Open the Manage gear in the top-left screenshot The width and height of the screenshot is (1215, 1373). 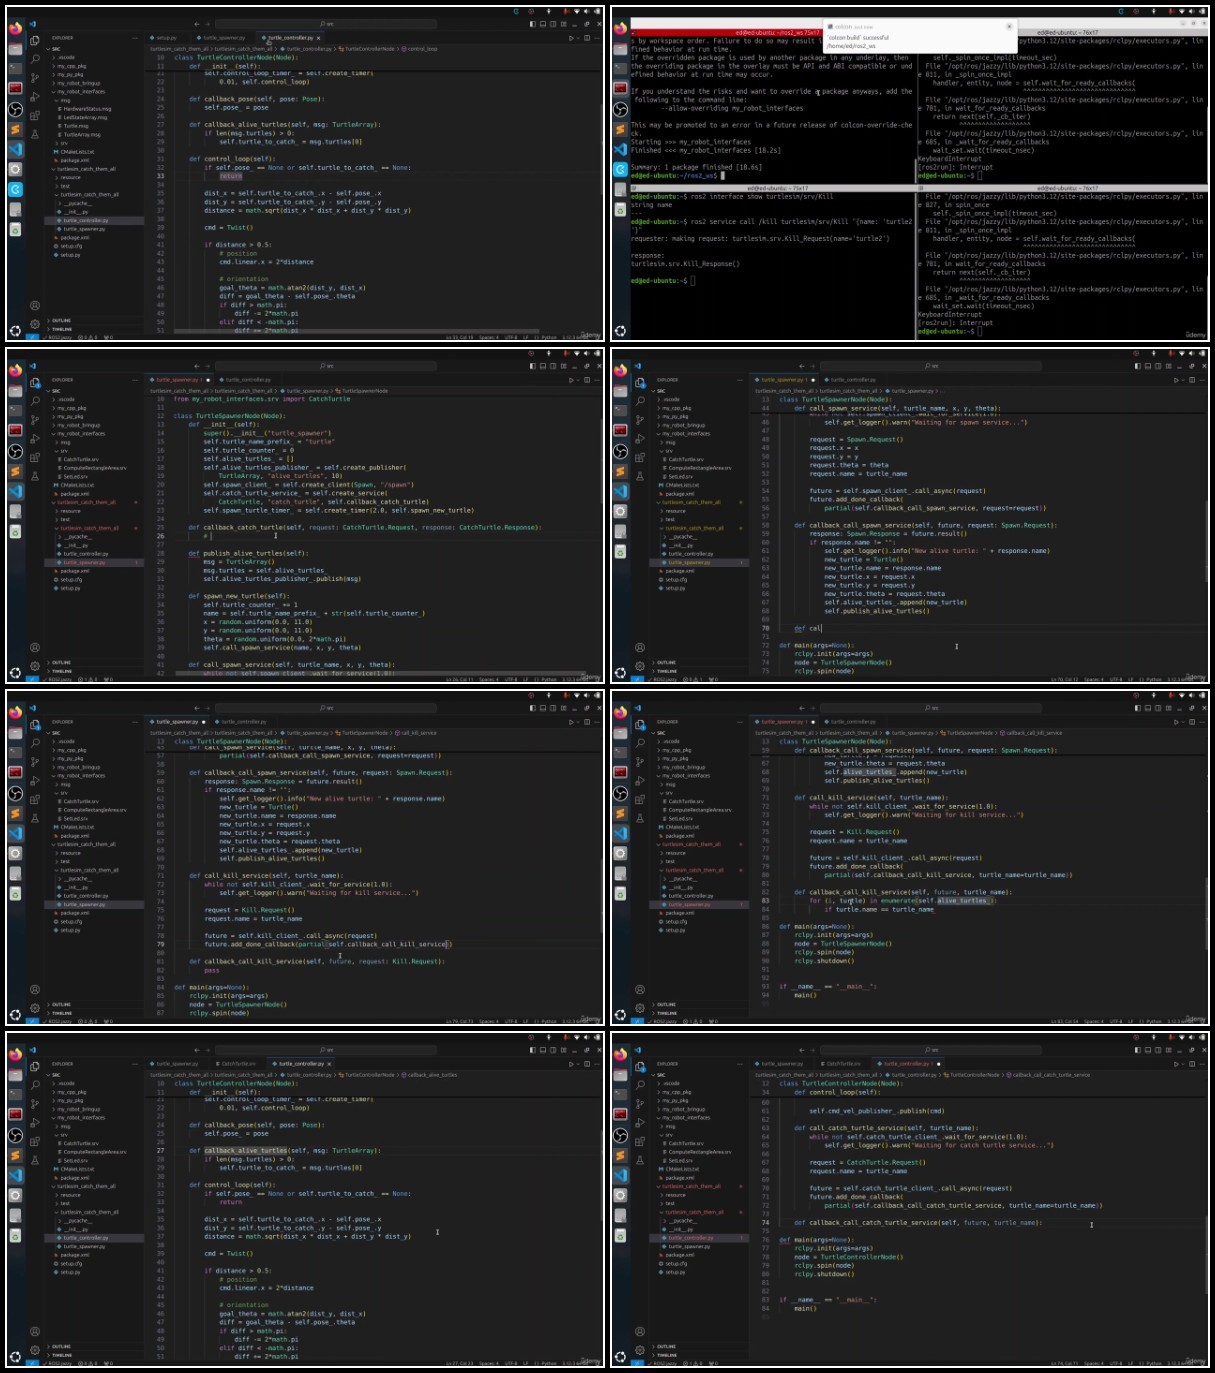click(x=35, y=324)
